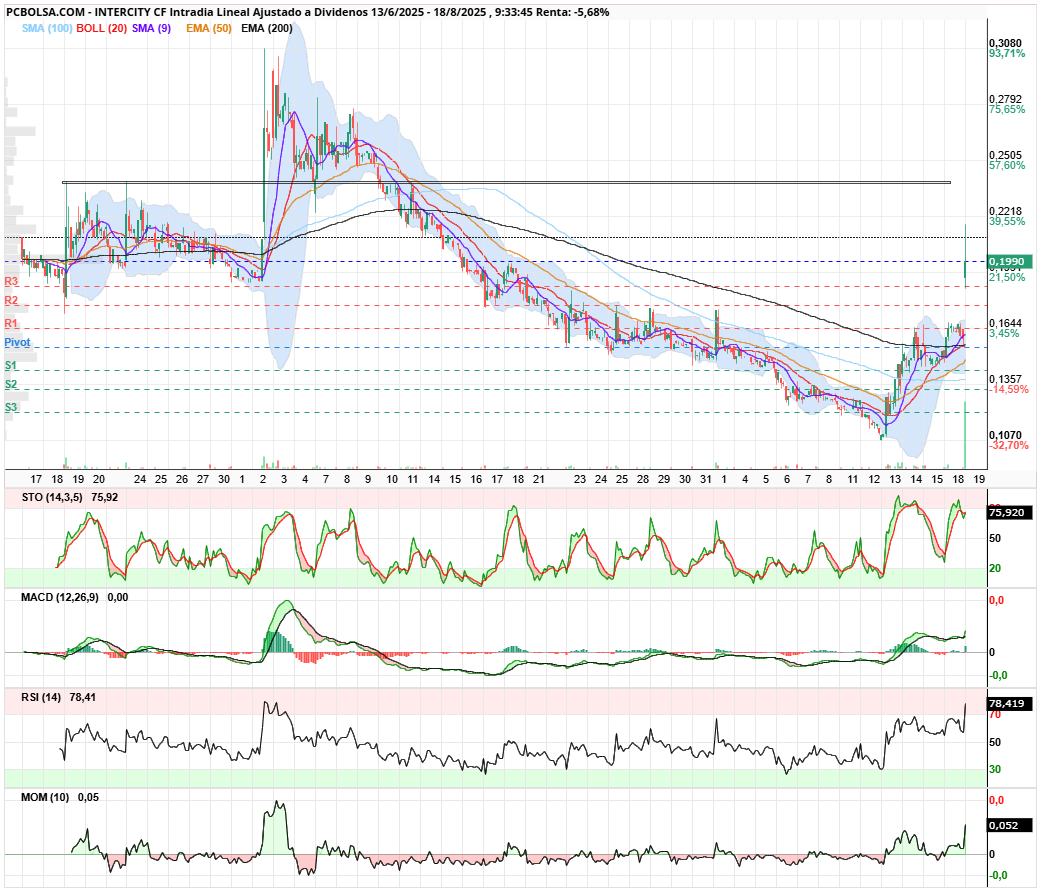Click the 57,60% percentage label
Image resolution: width=1041 pixels, height=892 pixels.
tap(1007, 165)
